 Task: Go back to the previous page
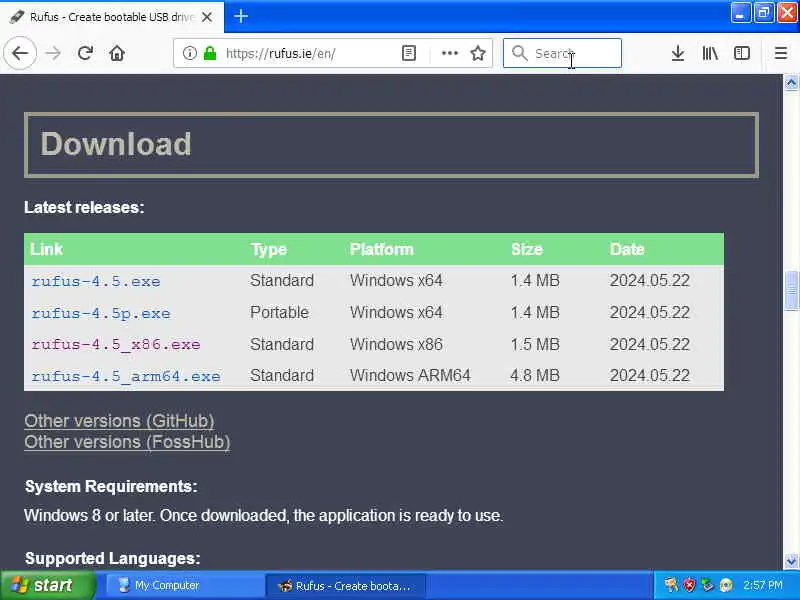point(20,53)
